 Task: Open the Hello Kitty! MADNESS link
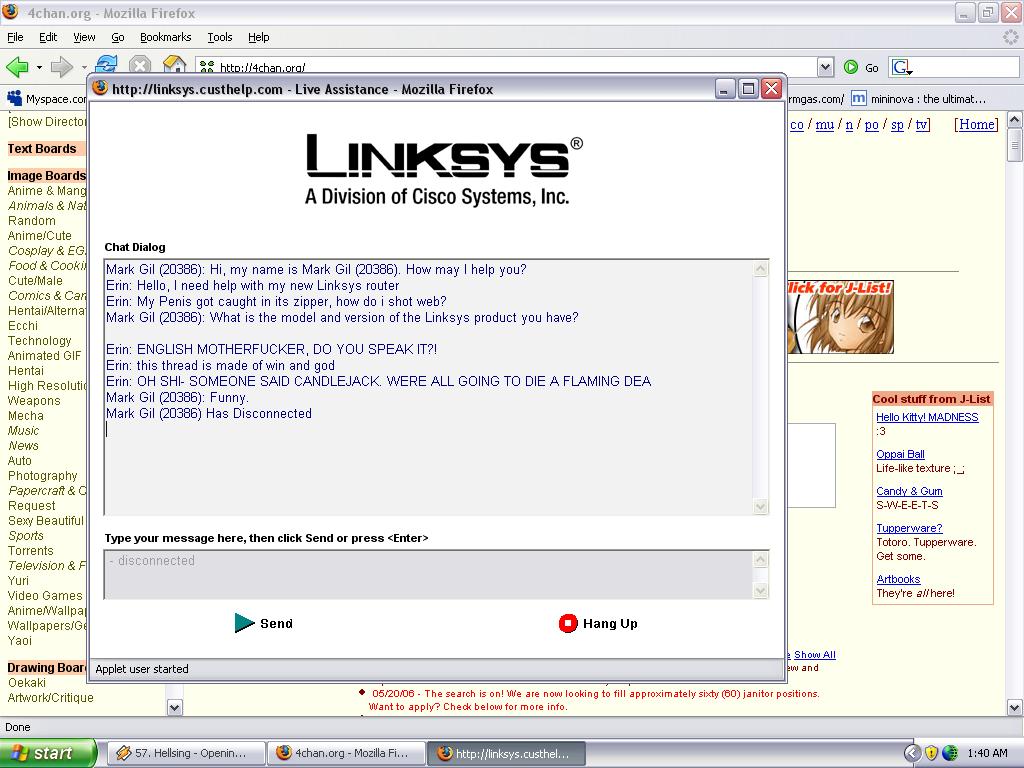tap(927, 417)
